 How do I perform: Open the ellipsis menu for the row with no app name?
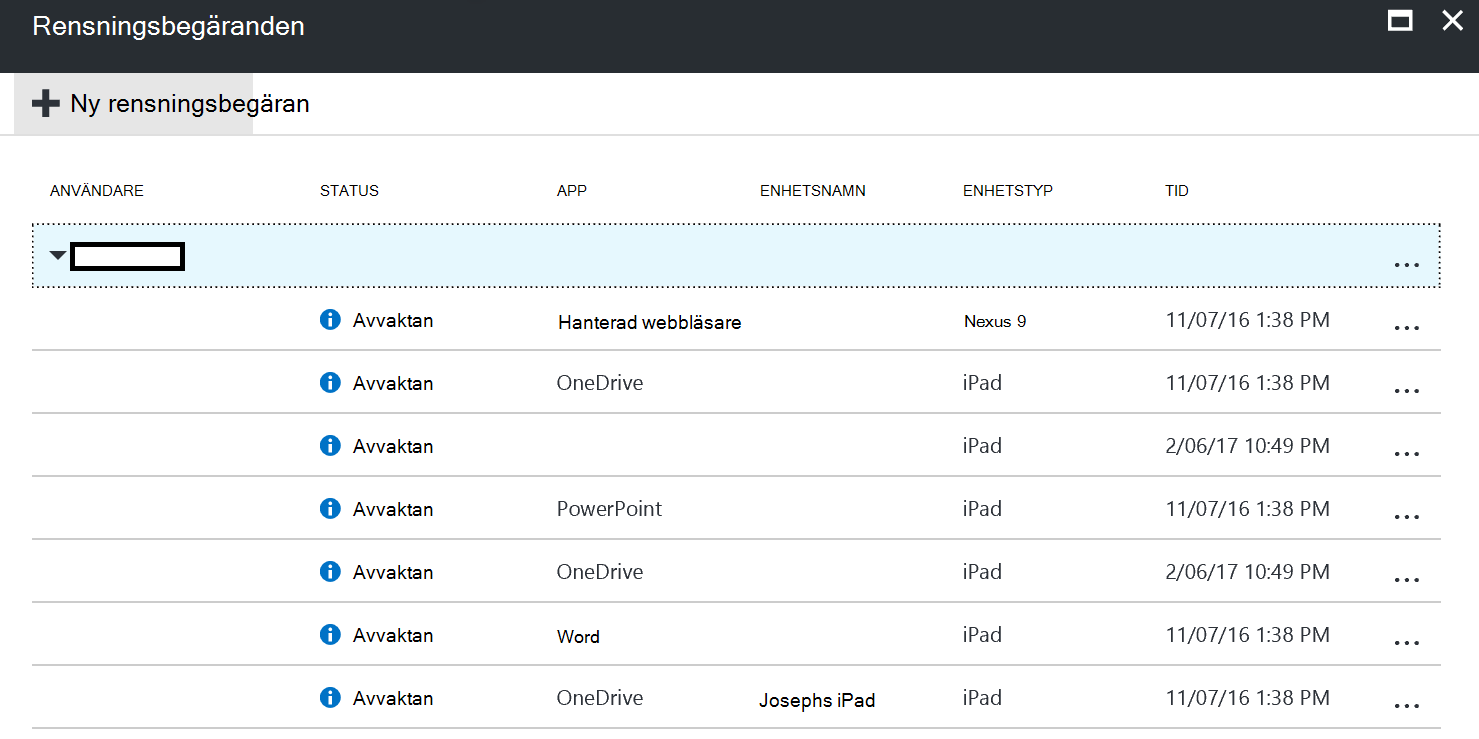(1406, 453)
